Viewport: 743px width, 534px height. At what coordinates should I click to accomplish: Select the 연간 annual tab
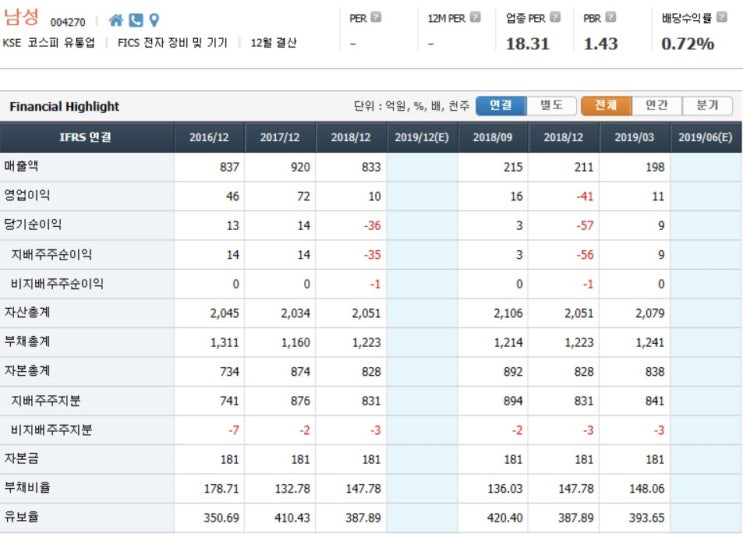pos(657,105)
